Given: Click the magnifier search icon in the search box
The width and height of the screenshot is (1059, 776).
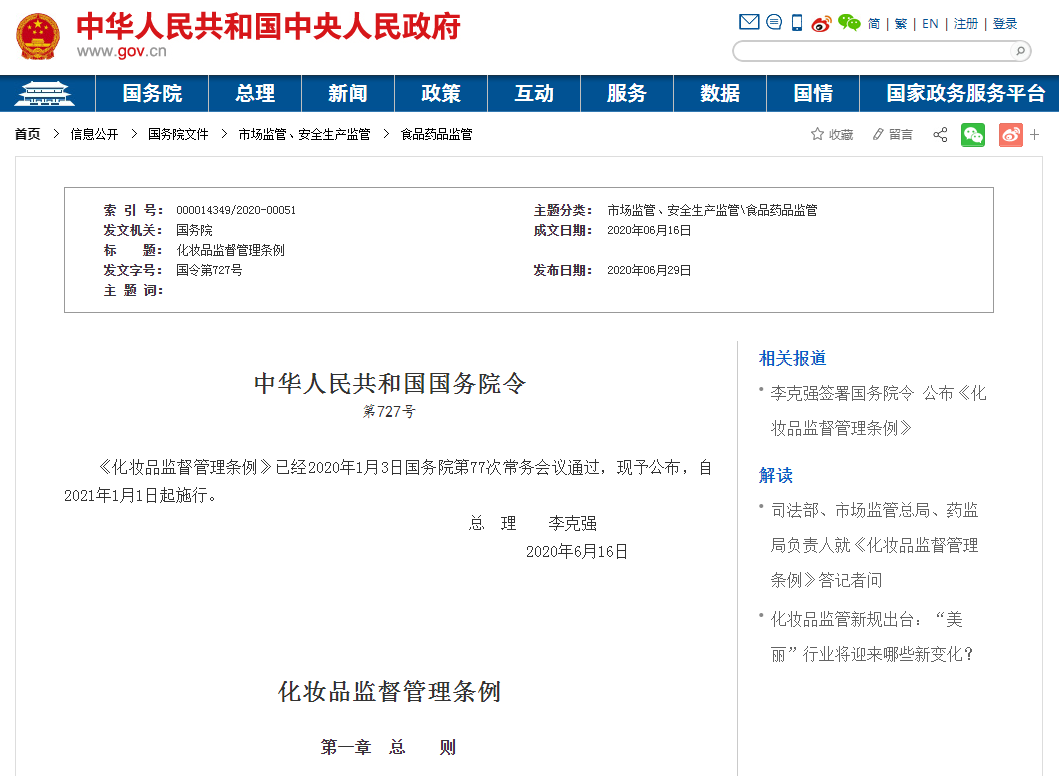Looking at the screenshot, I should coord(1020,51).
